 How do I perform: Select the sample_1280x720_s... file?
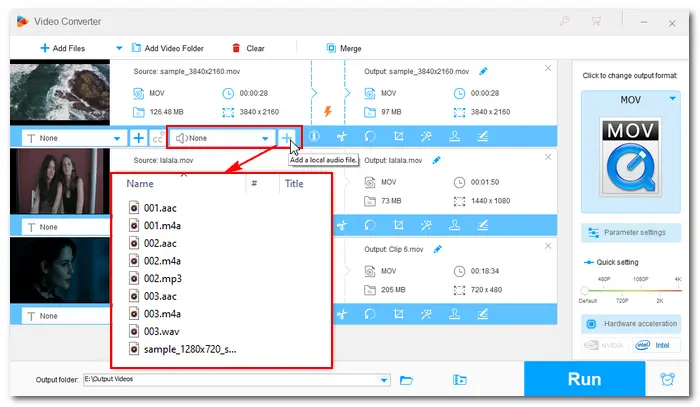pos(182,349)
